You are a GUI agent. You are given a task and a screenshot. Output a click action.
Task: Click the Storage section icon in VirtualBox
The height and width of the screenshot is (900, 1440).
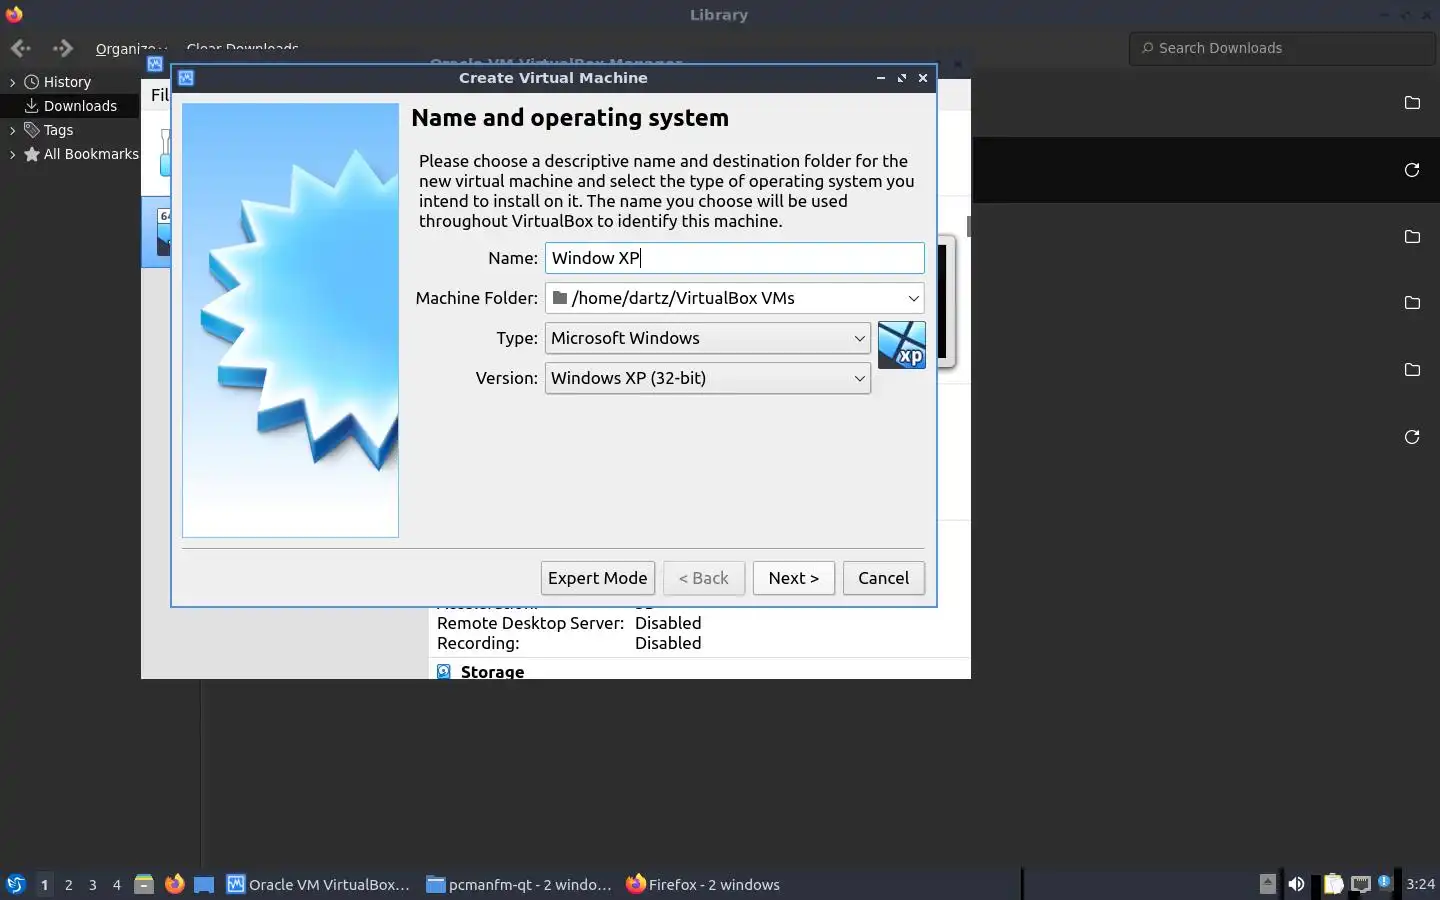[x=444, y=672]
